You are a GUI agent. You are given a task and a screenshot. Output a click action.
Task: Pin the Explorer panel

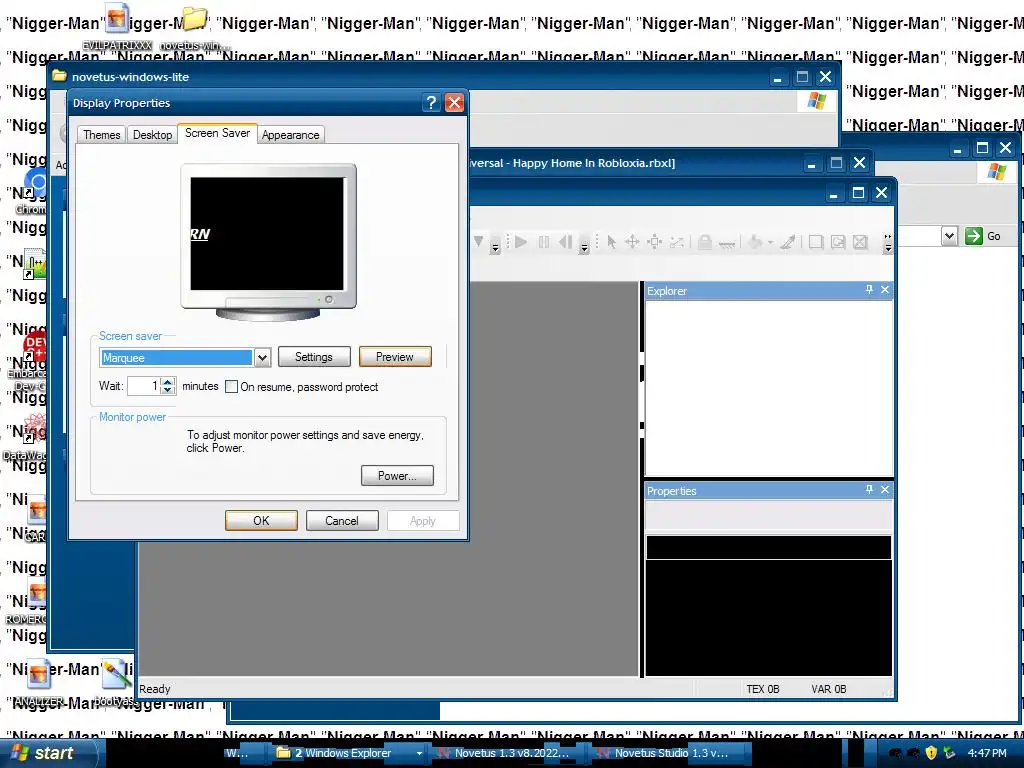click(x=869, y=289)
